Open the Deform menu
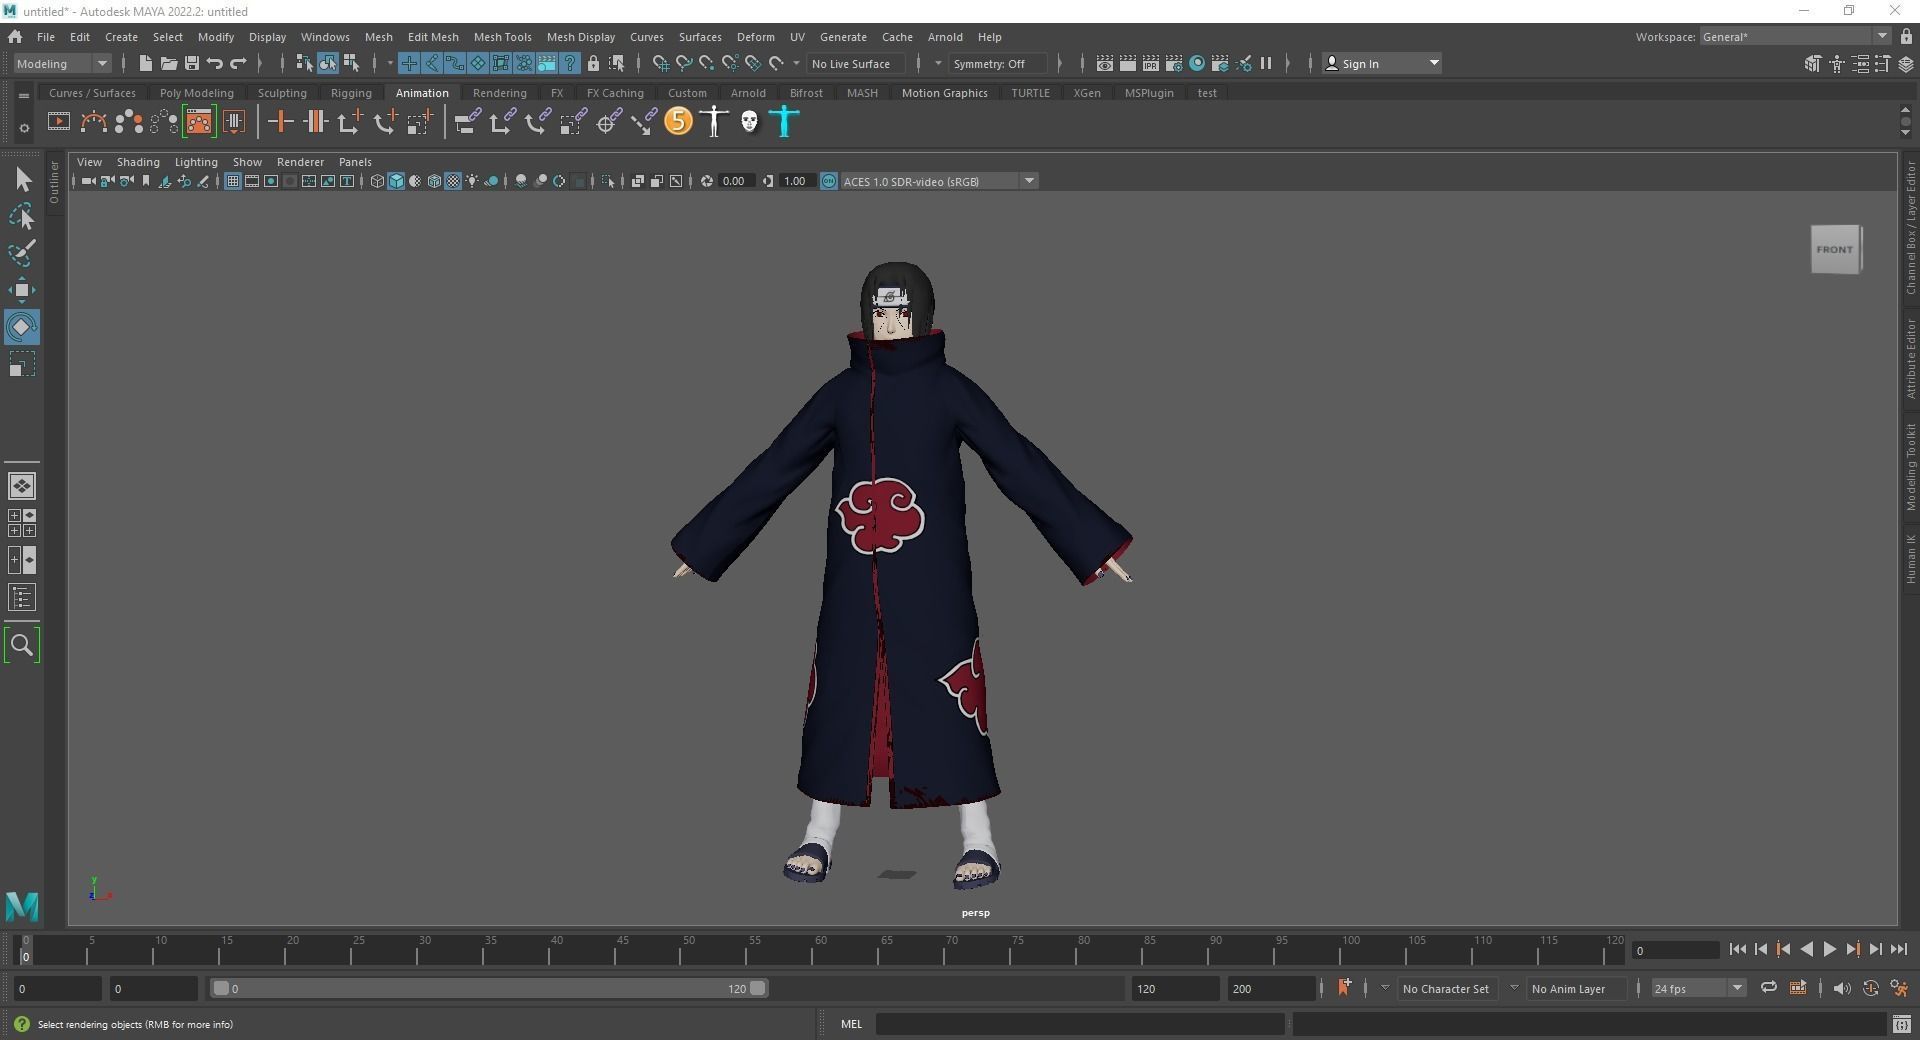 coord(755,37)
